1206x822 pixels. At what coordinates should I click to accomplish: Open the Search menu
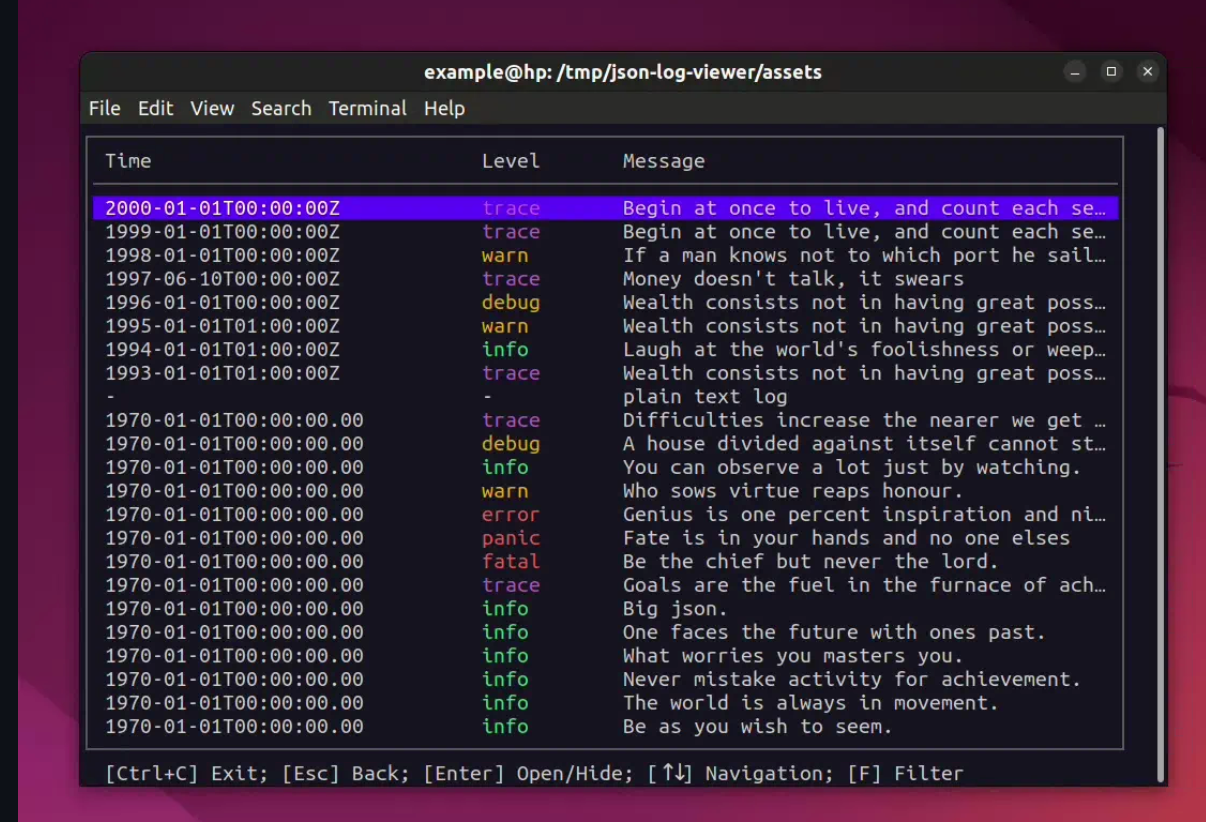281,108
